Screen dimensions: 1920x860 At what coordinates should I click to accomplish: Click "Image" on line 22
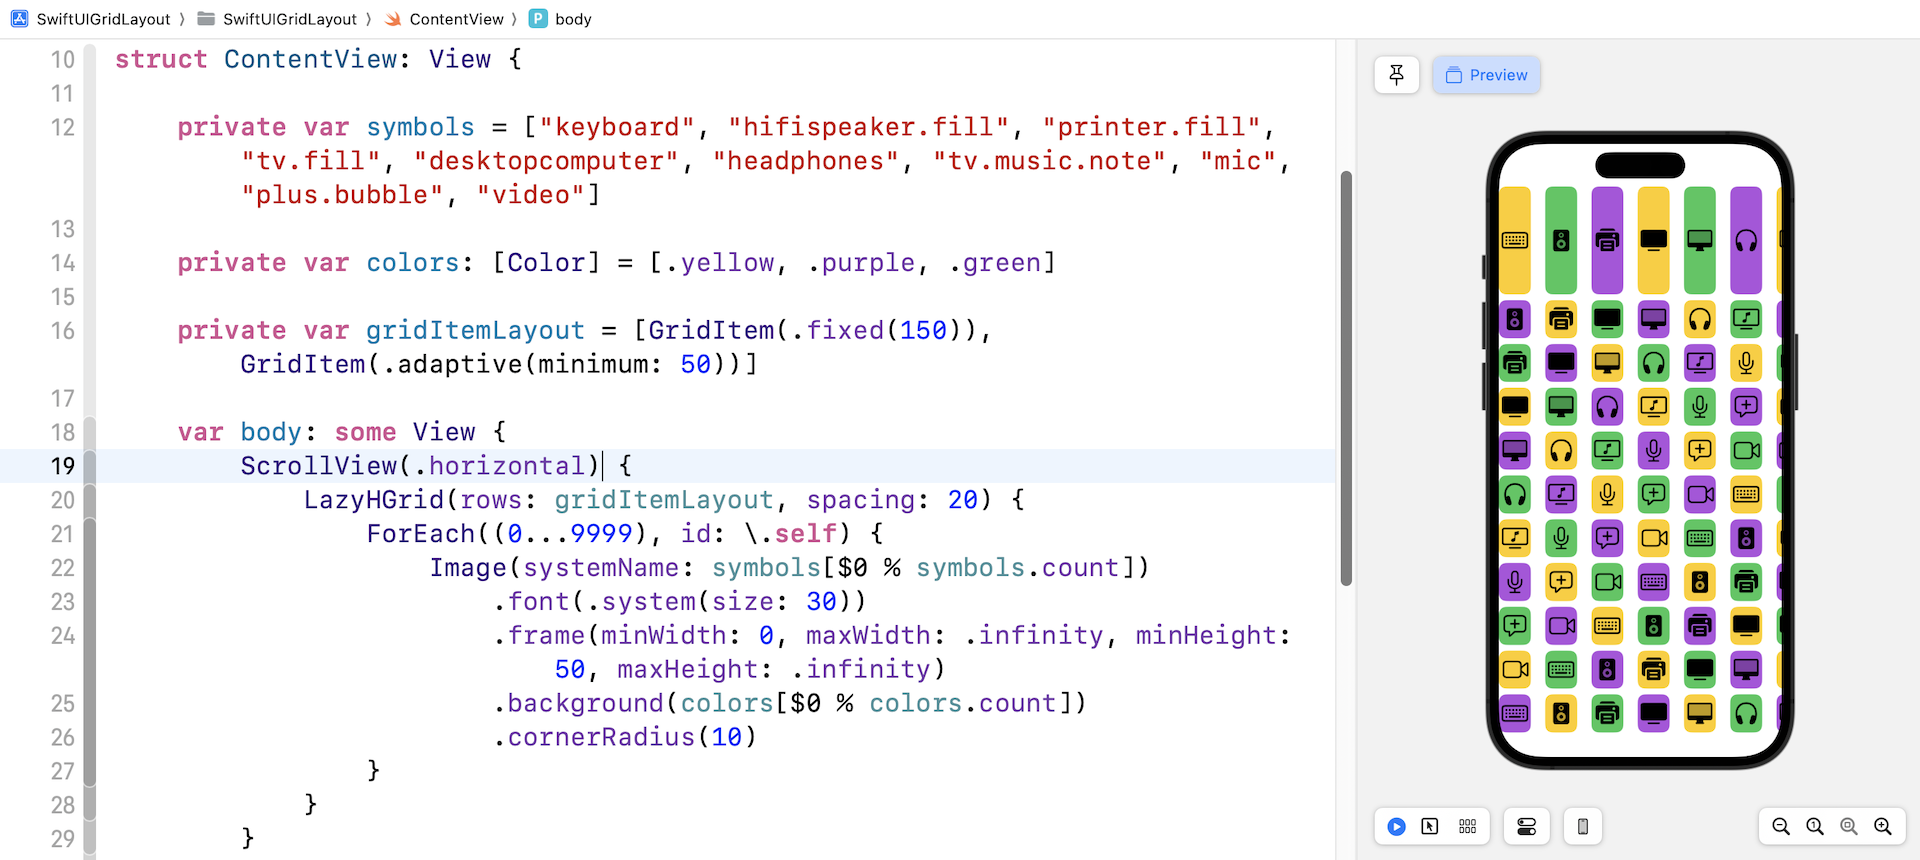[468, 568]
